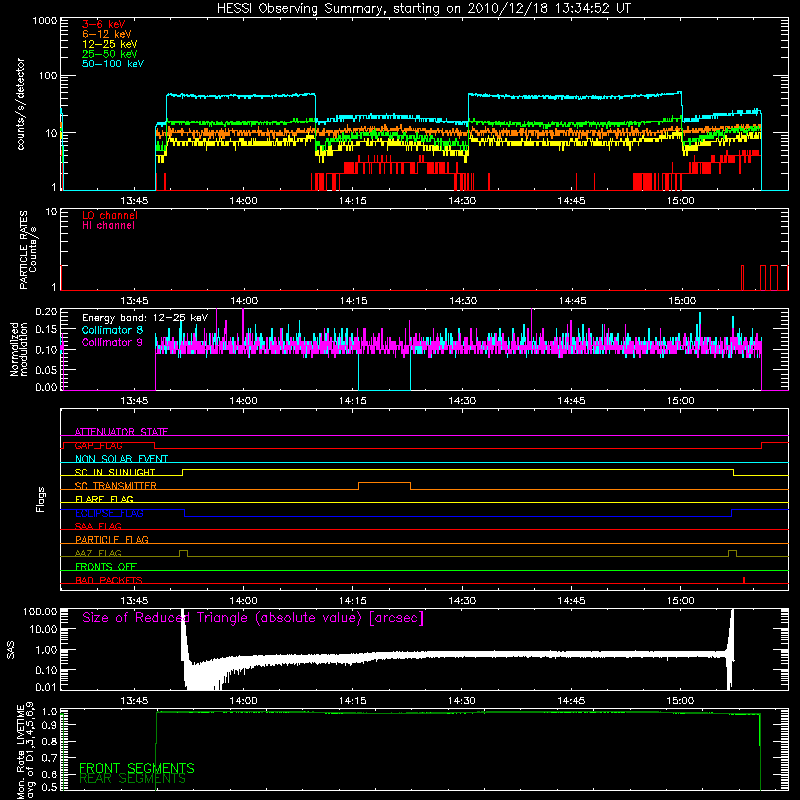Click the FRONT SEGMENTS legend label
The height and width of the screenshot is (800, 800).
pyautogui.click(x=137, y=768)
